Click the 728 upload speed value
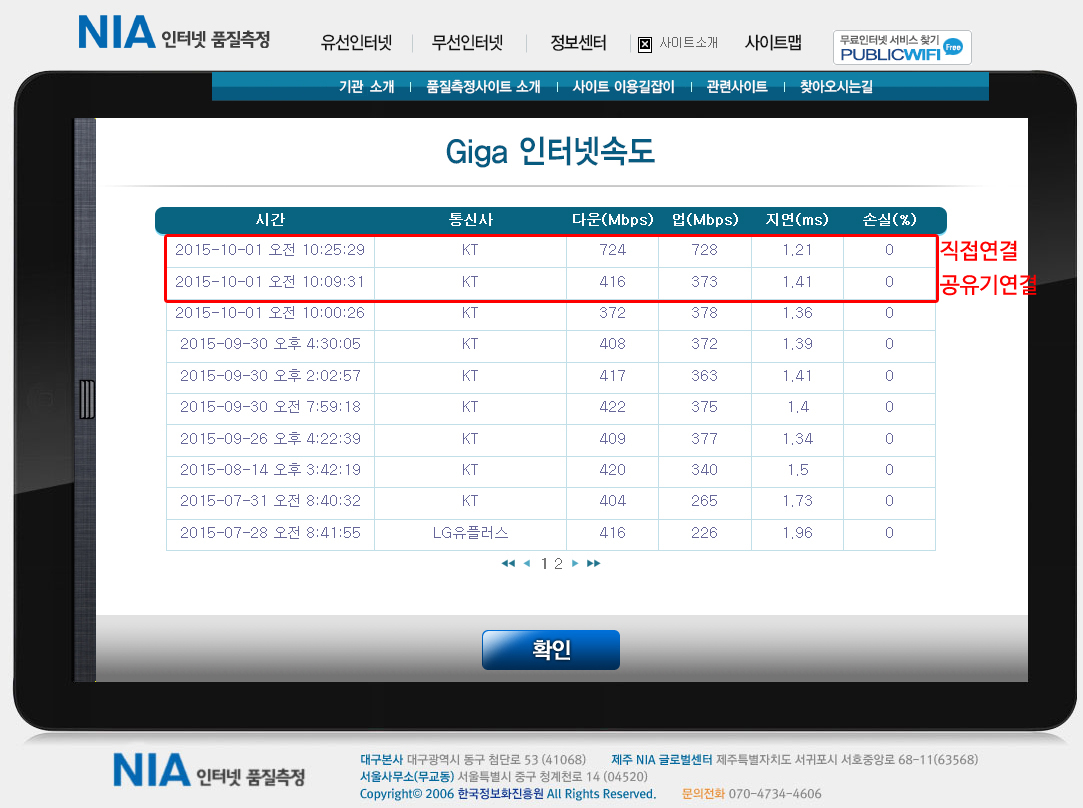1083x808 pixels. tap(705, 250)
